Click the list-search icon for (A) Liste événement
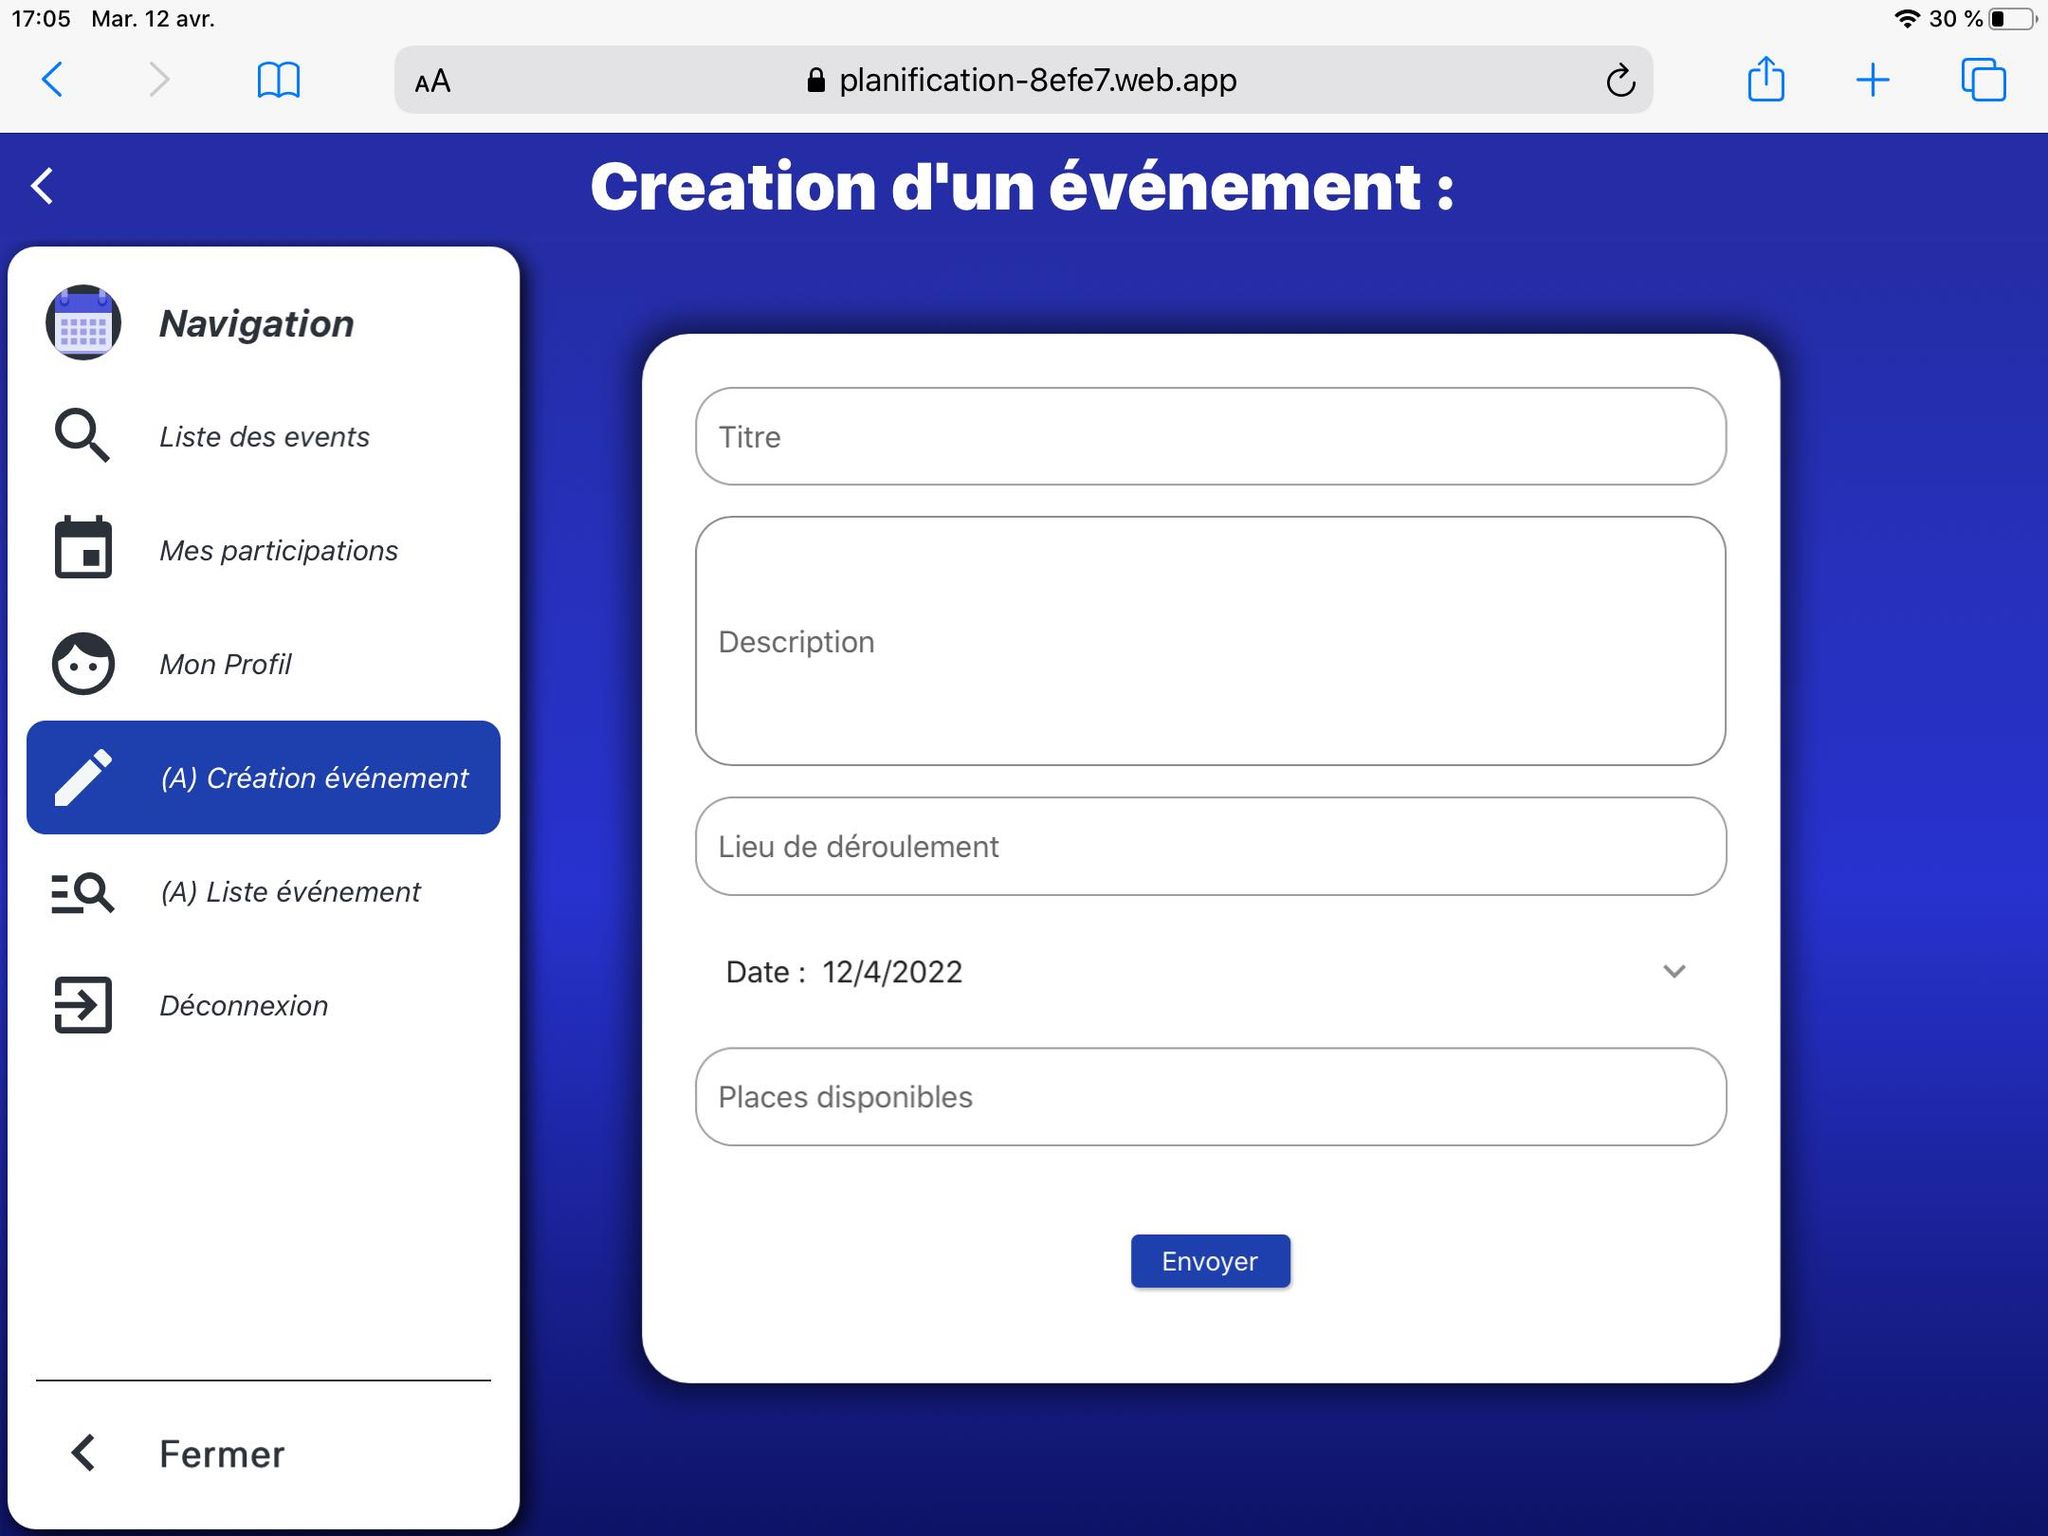 pyautogui.click(x=82, y=891)
